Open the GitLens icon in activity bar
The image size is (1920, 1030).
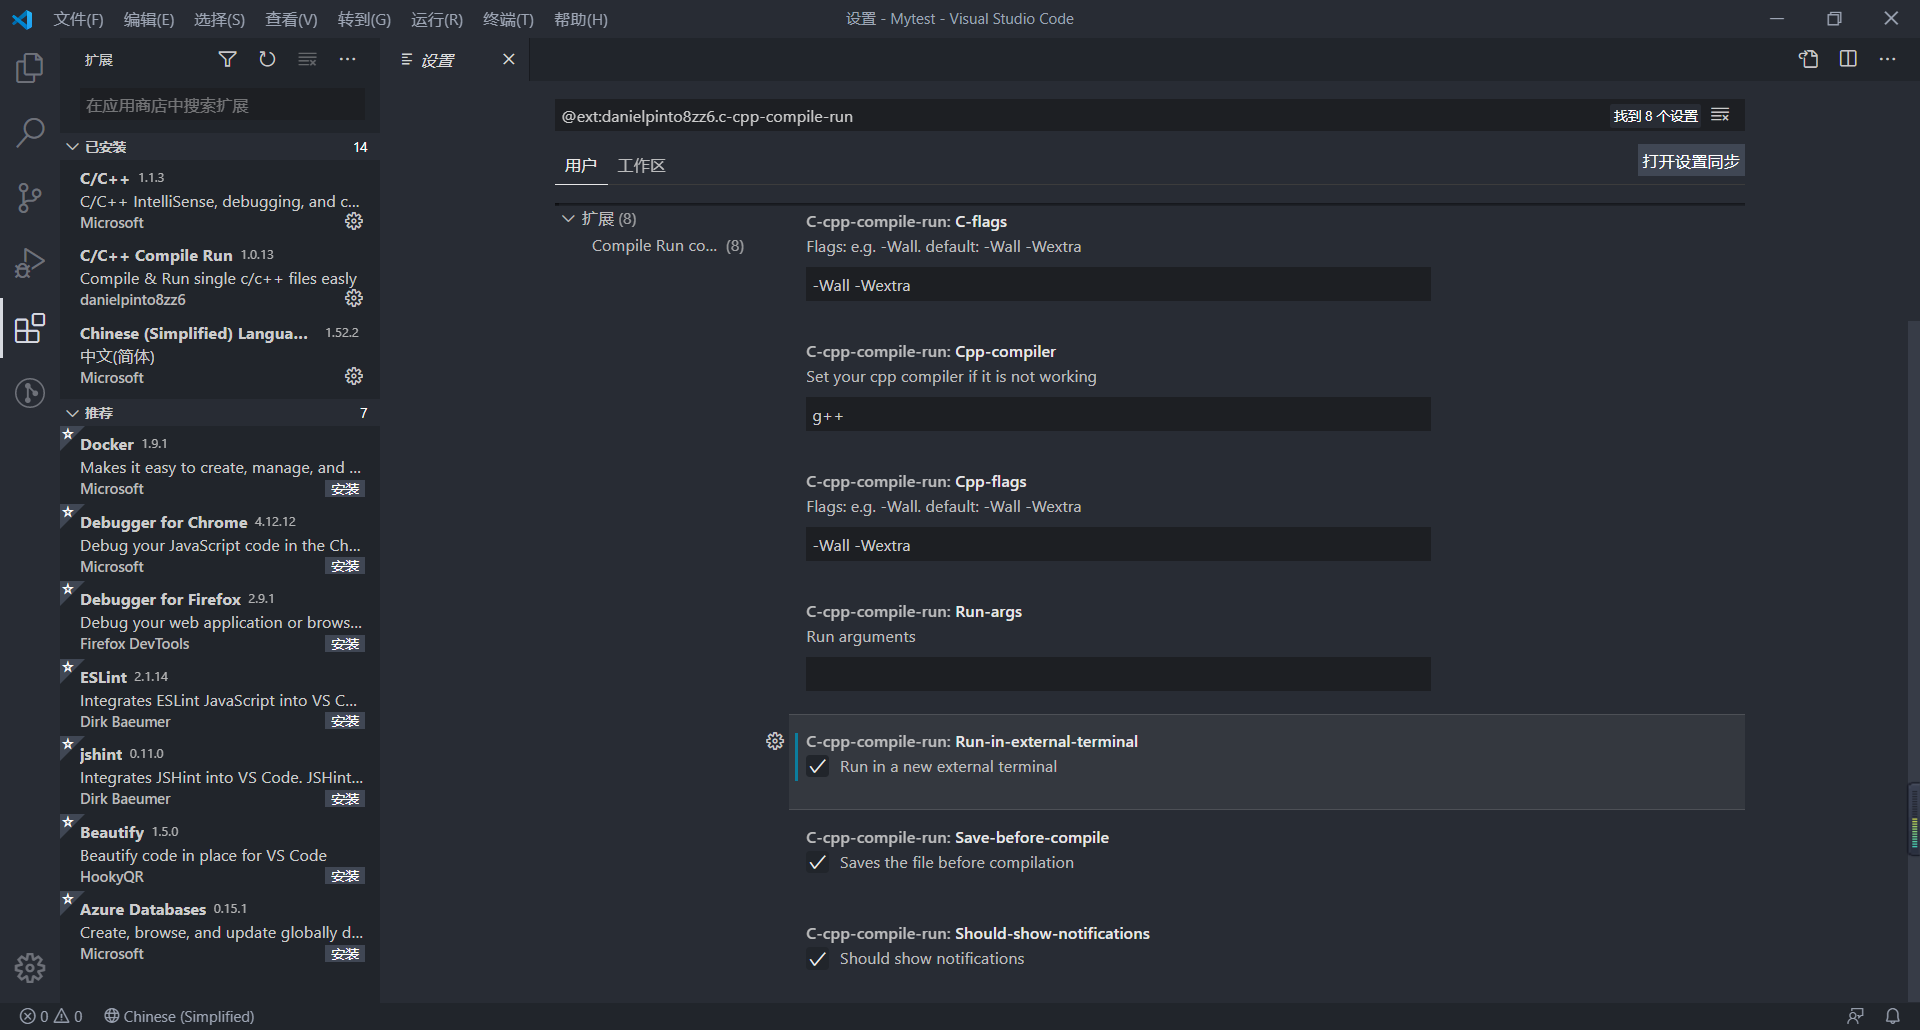[x=30, y=393]
